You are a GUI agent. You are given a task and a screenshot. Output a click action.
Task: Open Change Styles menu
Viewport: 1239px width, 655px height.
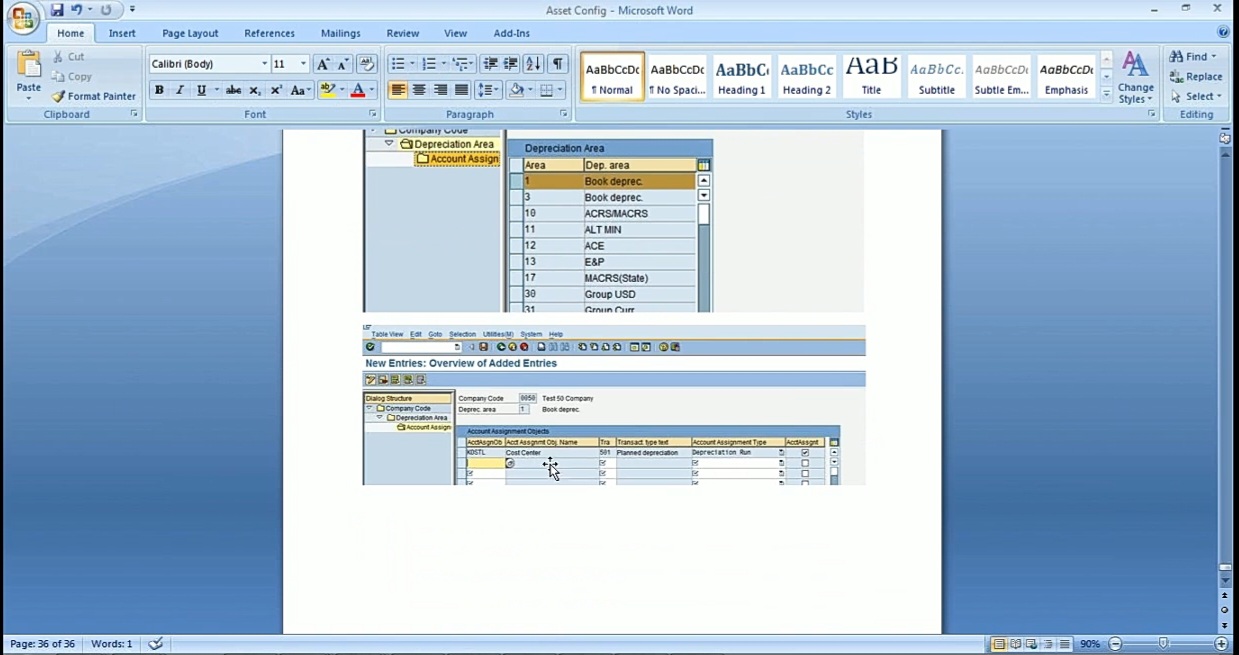coord(1135,77)
